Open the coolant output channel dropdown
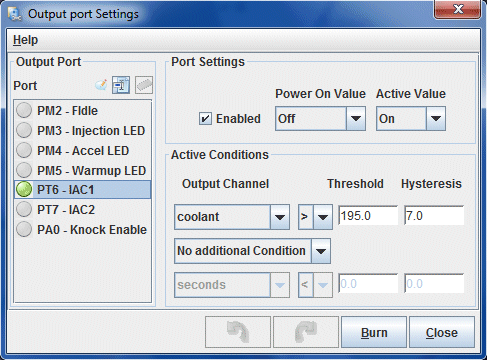This screenshot has width=487, height=360. coord(232,217)
